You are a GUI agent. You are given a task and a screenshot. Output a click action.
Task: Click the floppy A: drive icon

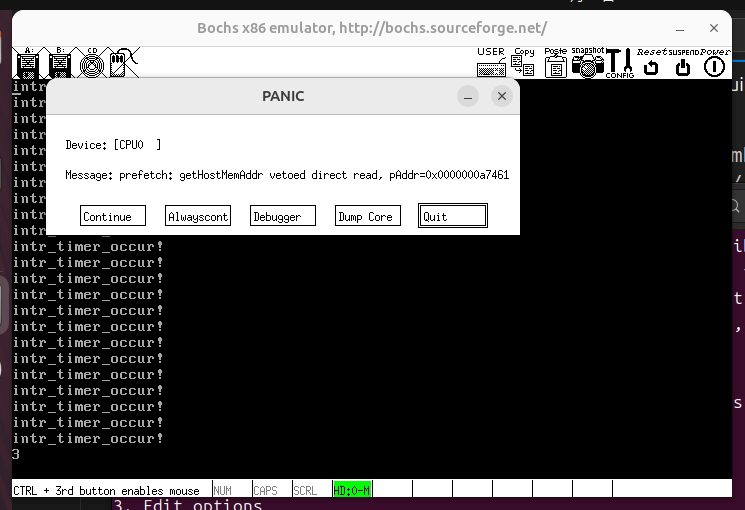coord(28,63)
